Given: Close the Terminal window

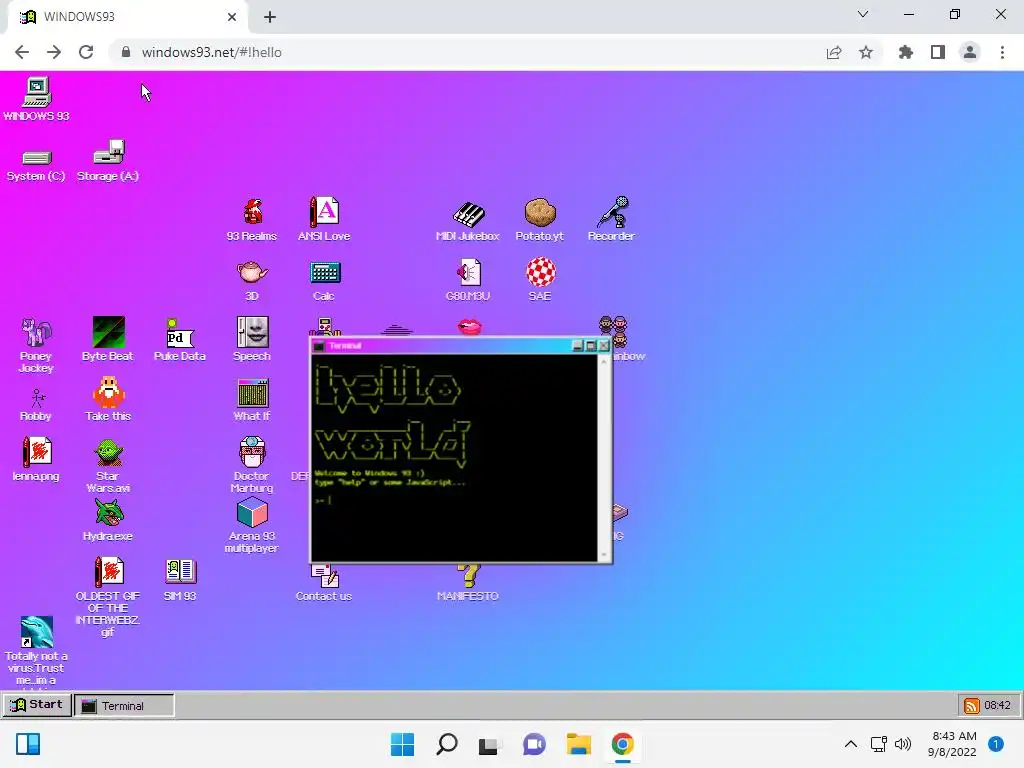Looking at the screenshot, I should click(604, 345).
